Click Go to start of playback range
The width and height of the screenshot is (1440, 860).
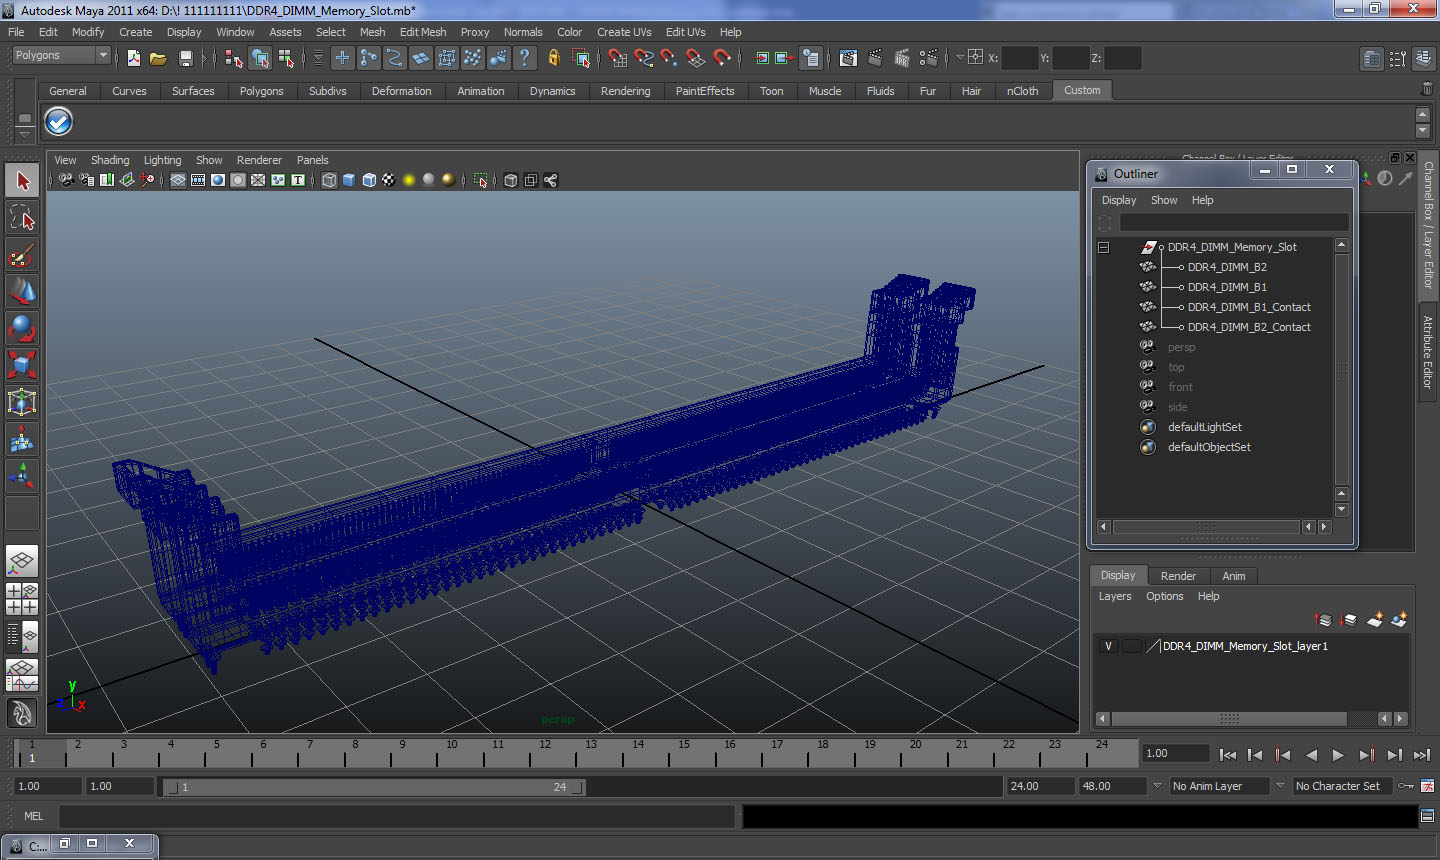pos(1228,755)
